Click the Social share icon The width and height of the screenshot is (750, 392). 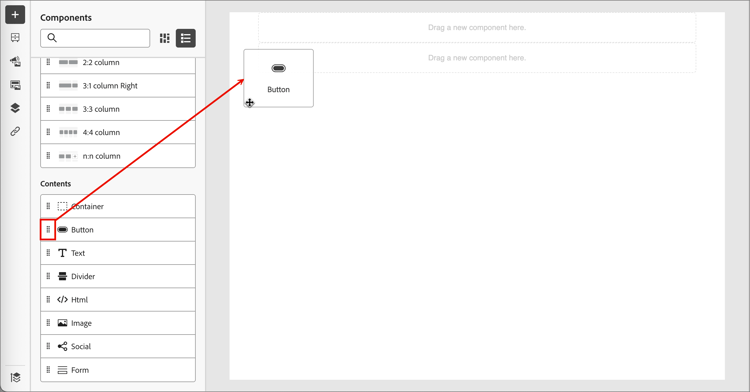[x=62, y=347]
